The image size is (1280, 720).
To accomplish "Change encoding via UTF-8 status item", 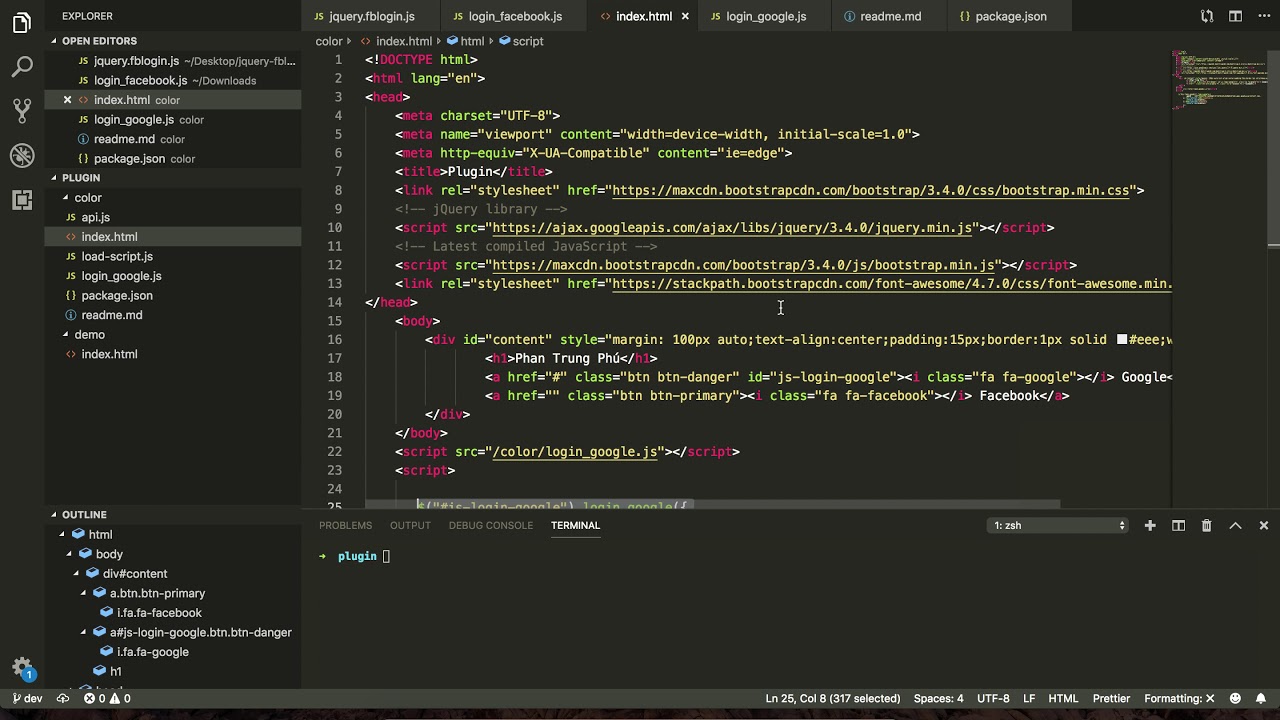I will pyautogui.click(x=993, y=698).
